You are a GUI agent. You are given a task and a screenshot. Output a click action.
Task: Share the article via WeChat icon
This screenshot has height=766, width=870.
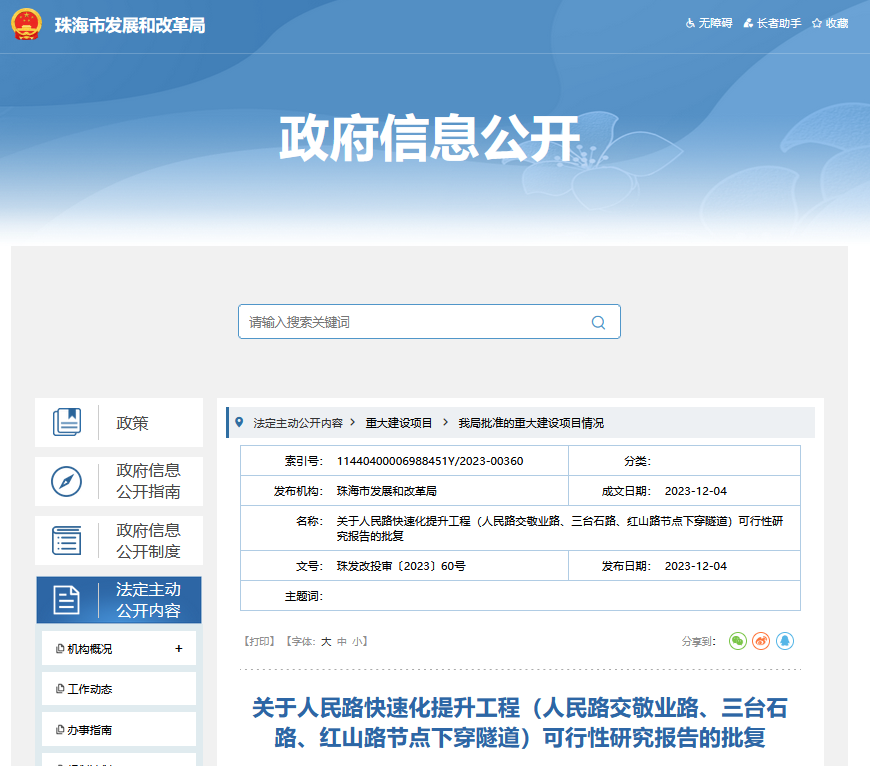tap(738, 641)
